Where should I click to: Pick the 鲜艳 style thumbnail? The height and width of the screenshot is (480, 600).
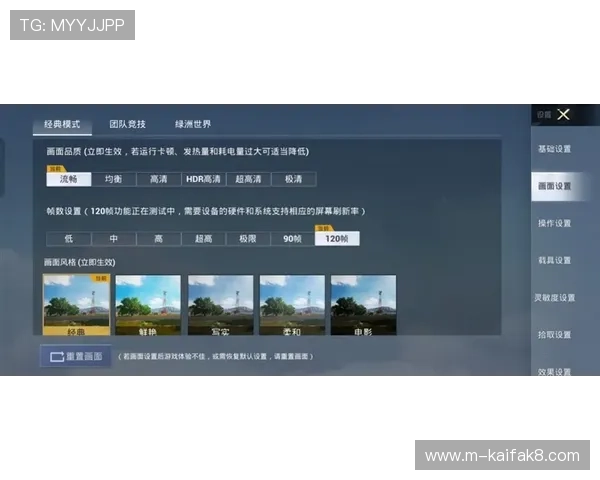[x=148, y=305]
